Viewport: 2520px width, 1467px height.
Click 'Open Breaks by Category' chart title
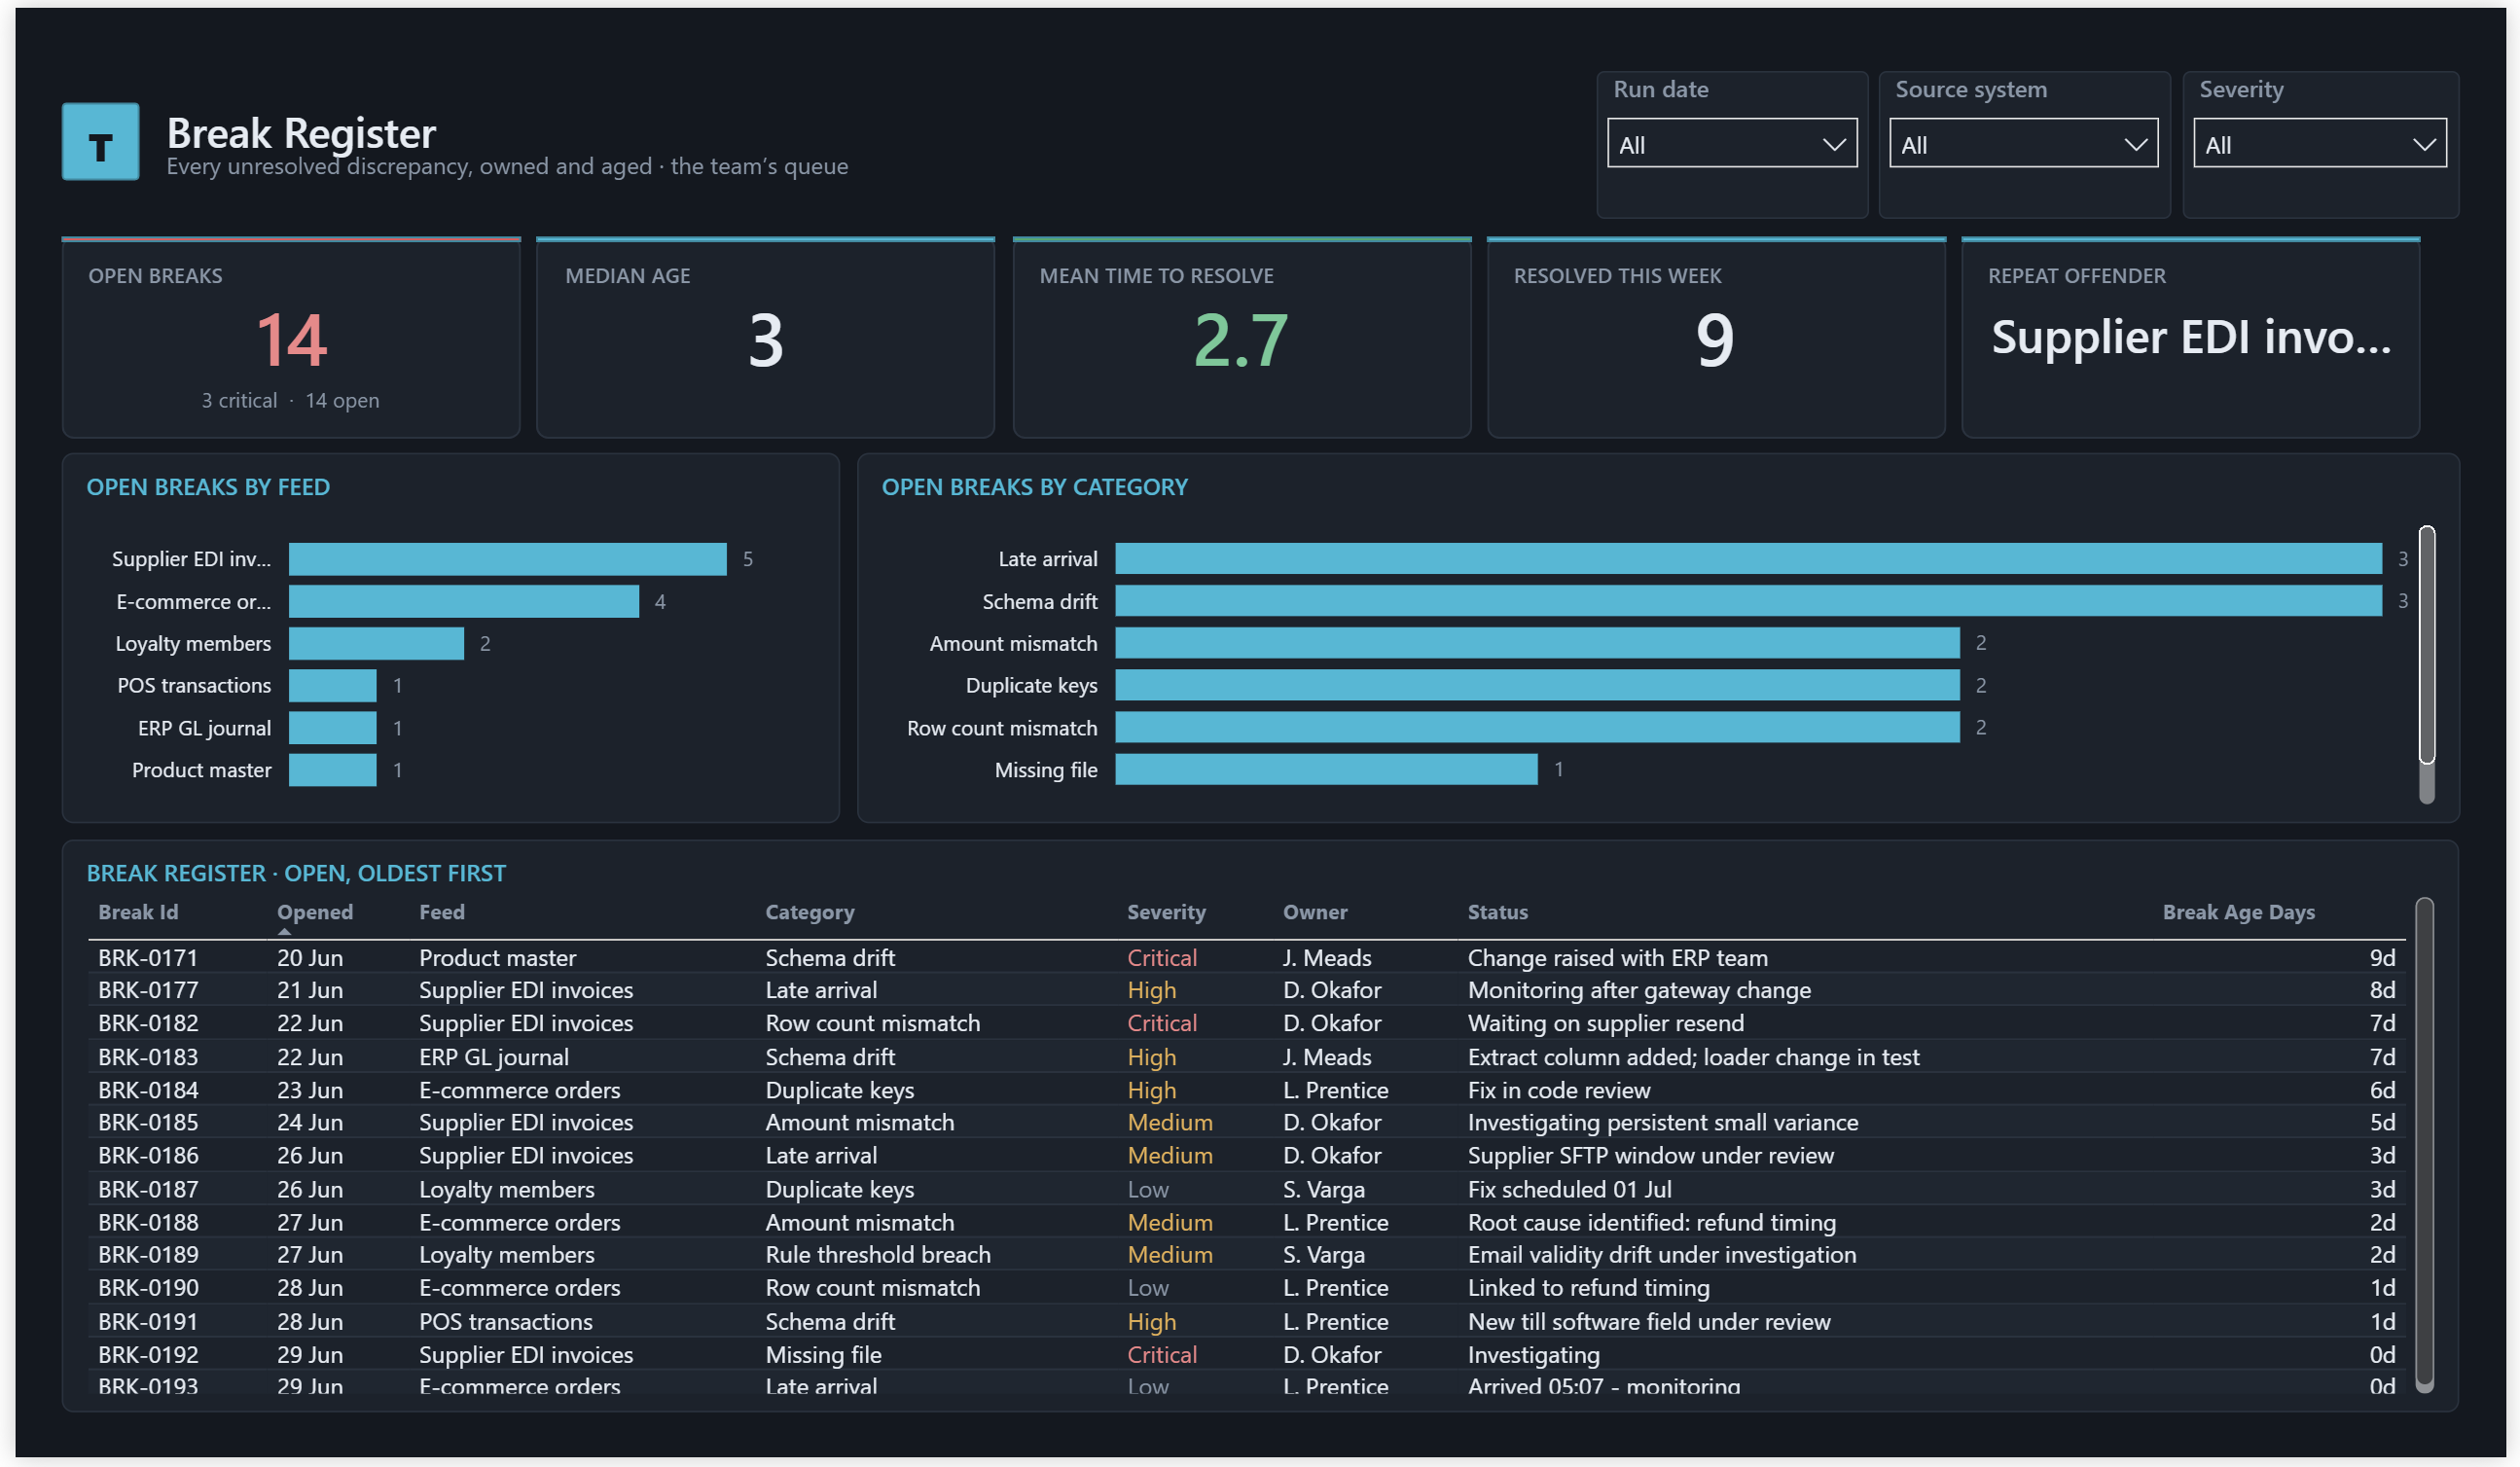1034,487
